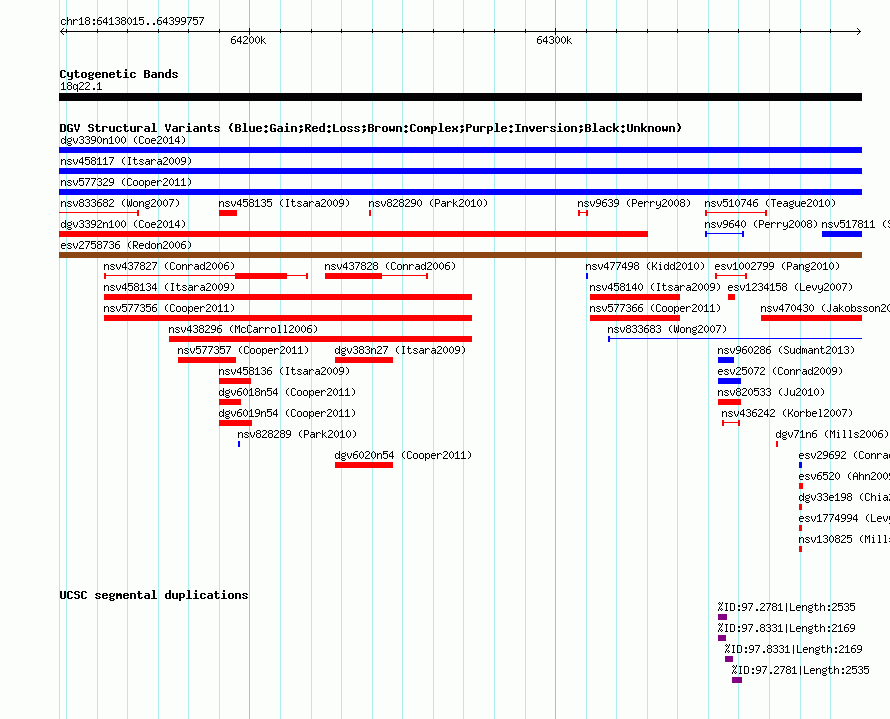Viewport: 890px width, 719px height.
Task: Click the UCSC segmental duplications title
Action: tap(154, 595)
